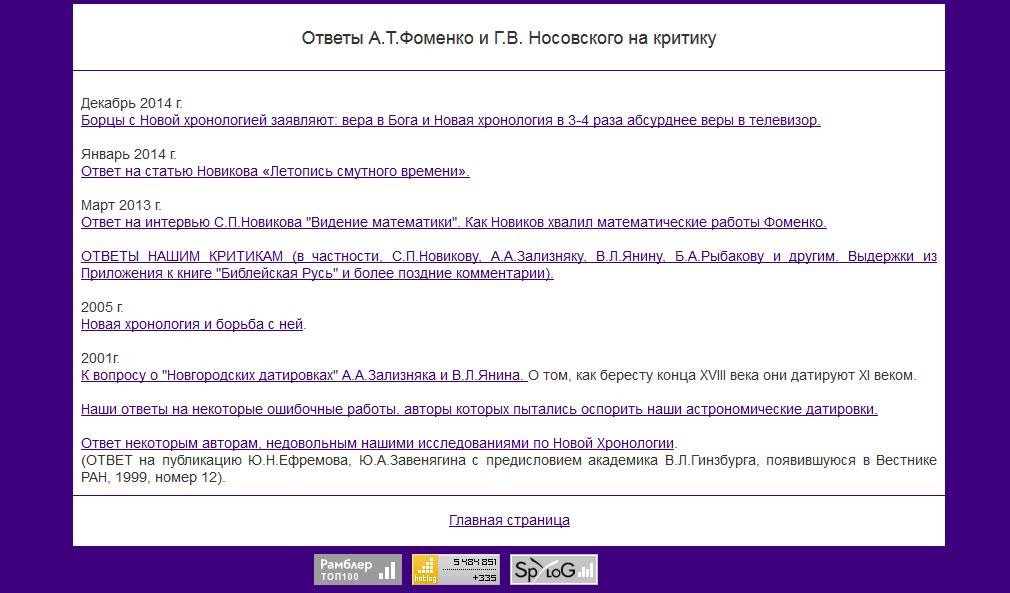The image size is (1010, 593).
Task: Open Новая хронология и борьба с ней link
Action: coord(192,325)
